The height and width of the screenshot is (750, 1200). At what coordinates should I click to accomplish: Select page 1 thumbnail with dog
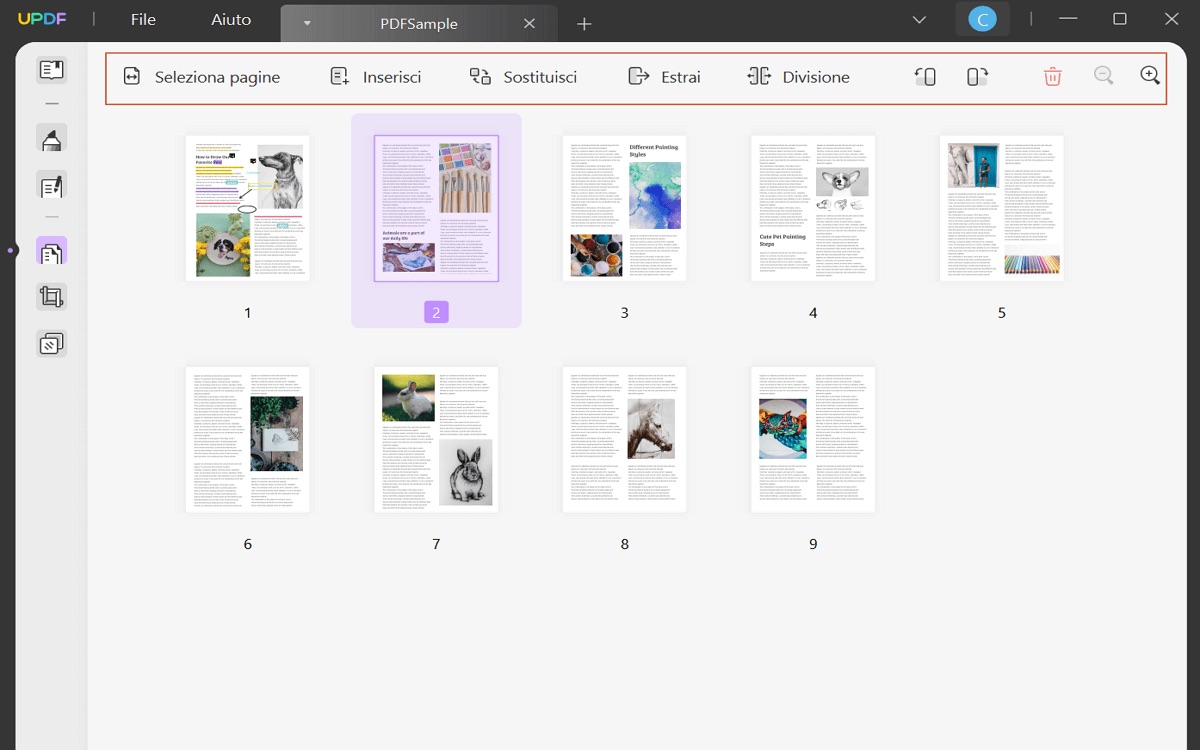247,208
